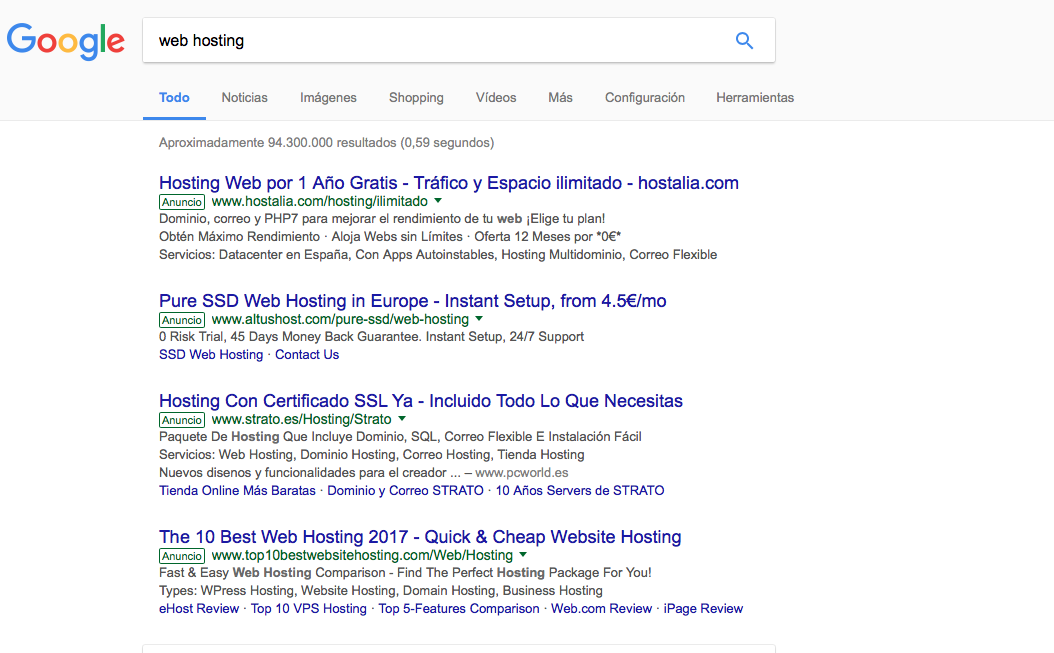Open the Más dropdown menu
Screen dimensions: 1054x653
tap(559, 97)
